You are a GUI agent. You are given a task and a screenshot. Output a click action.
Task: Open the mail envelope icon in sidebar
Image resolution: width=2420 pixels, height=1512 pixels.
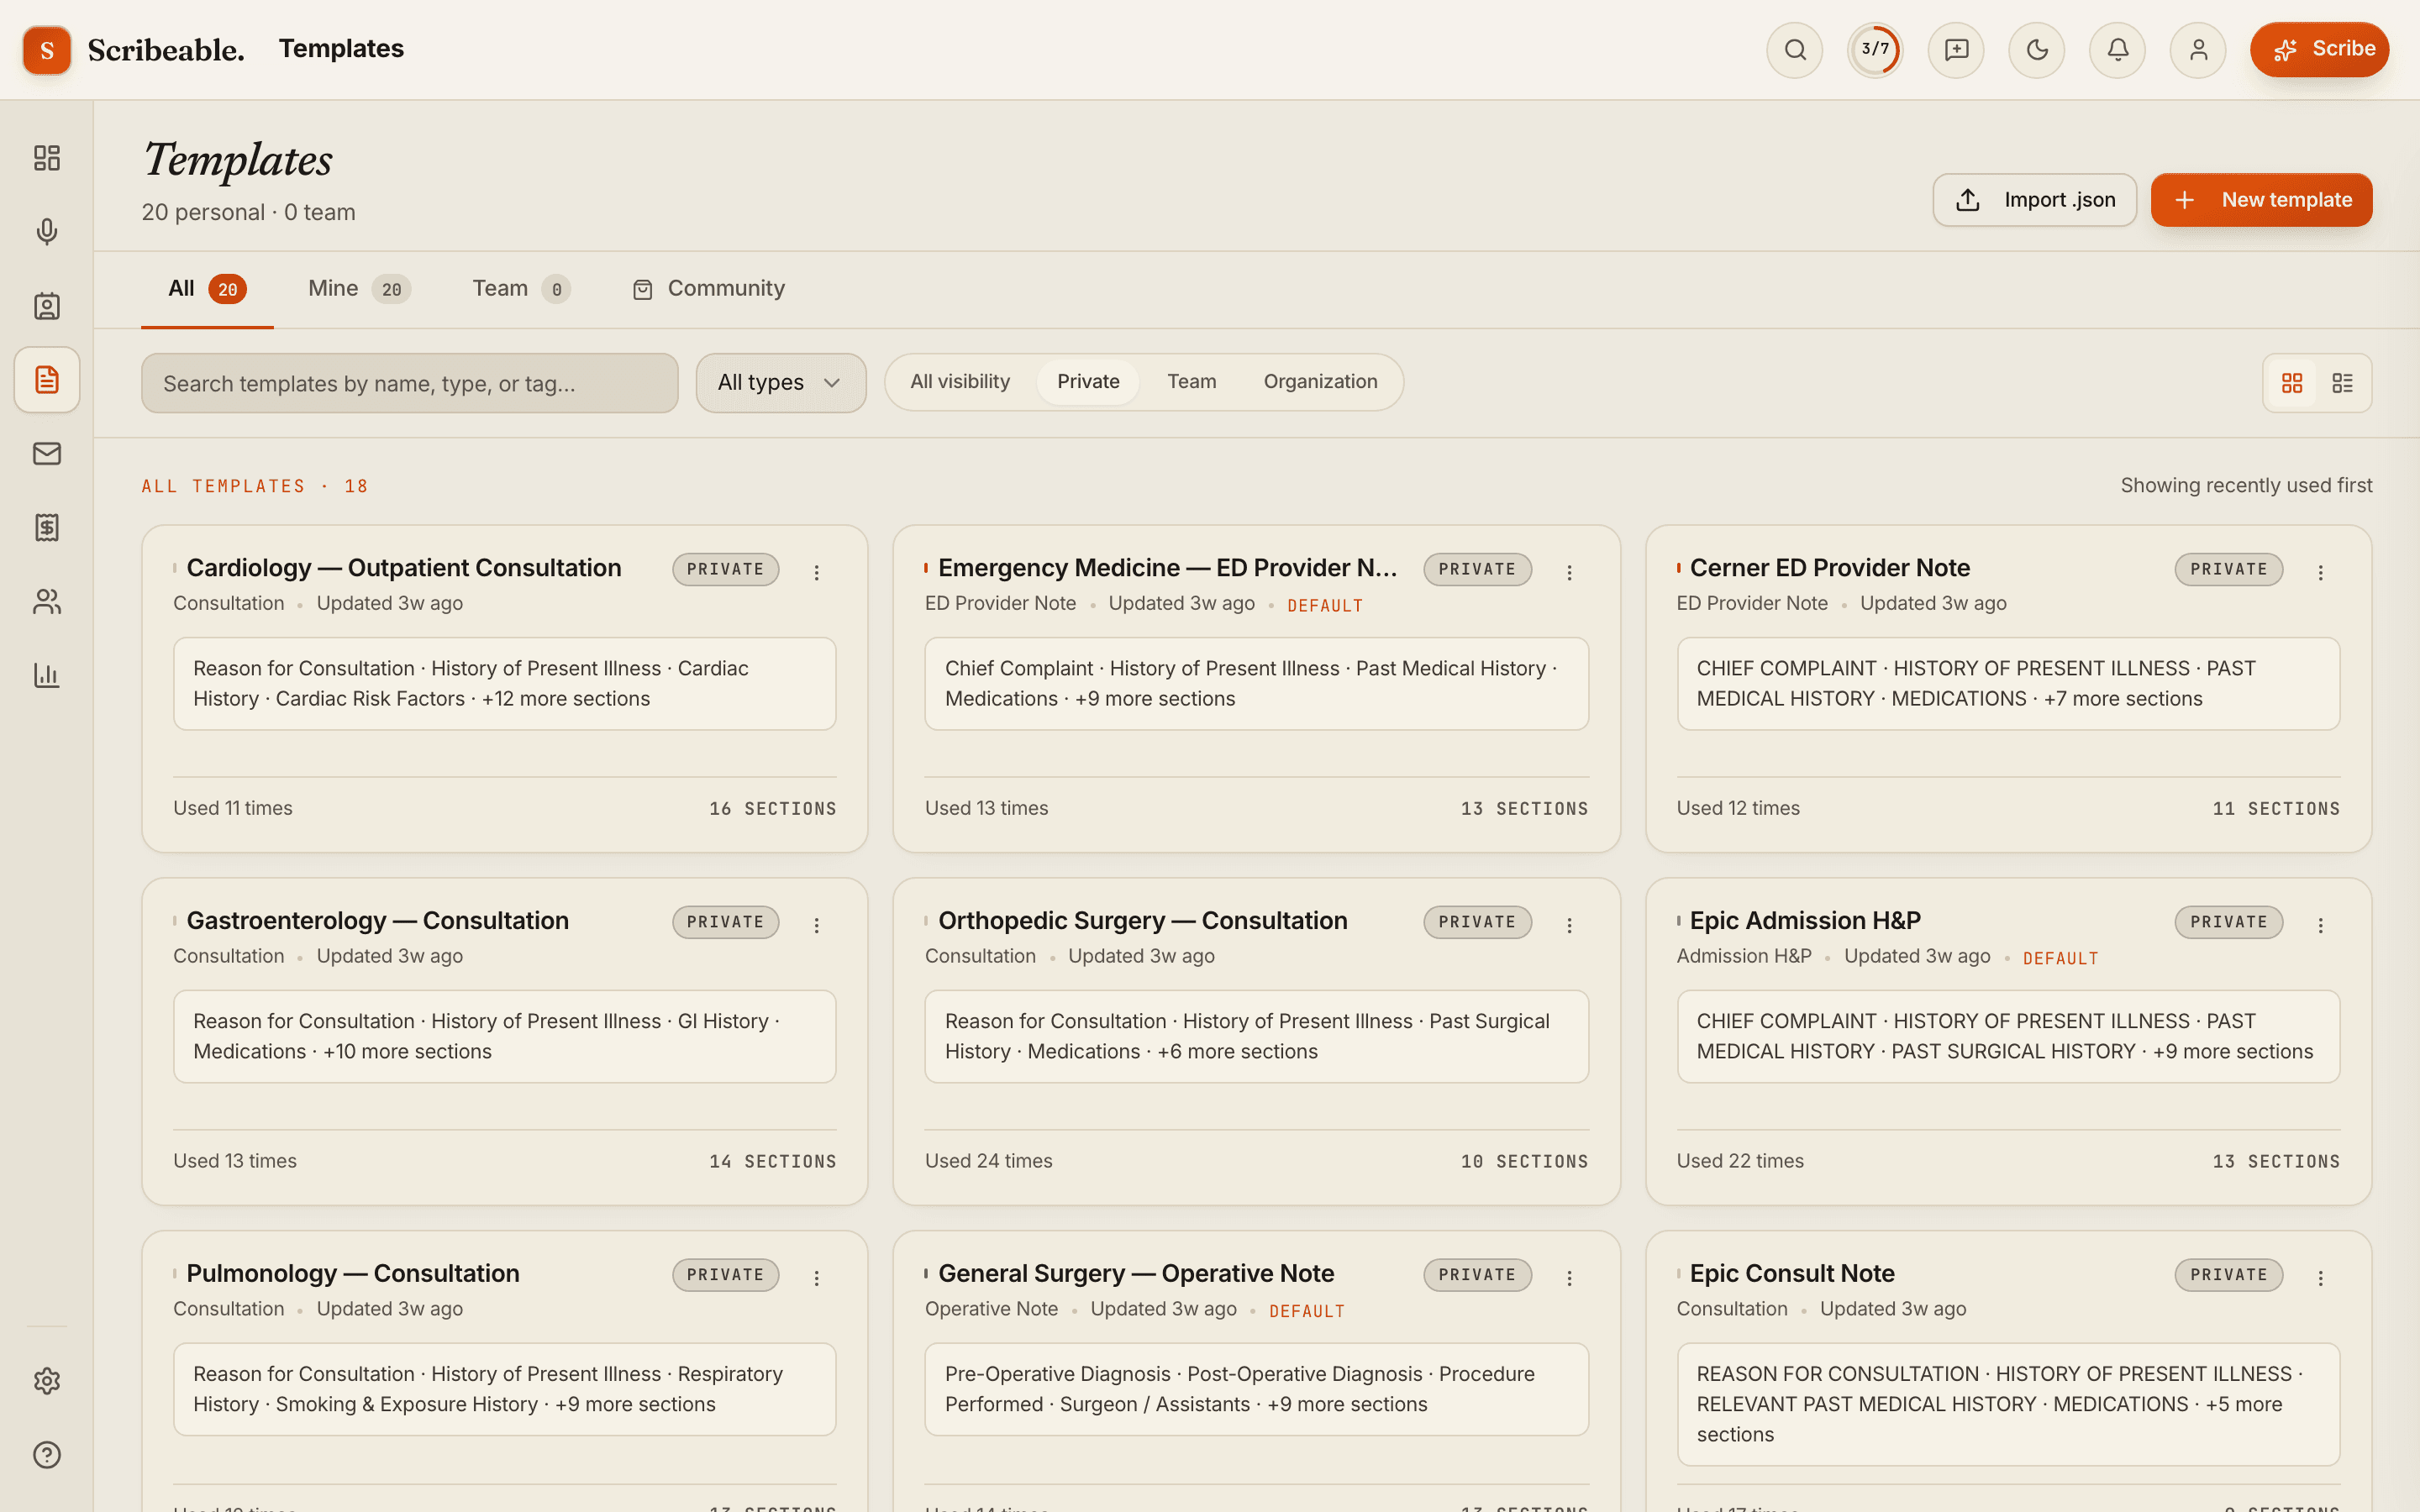pyautogui.click(x=47, y=454)
